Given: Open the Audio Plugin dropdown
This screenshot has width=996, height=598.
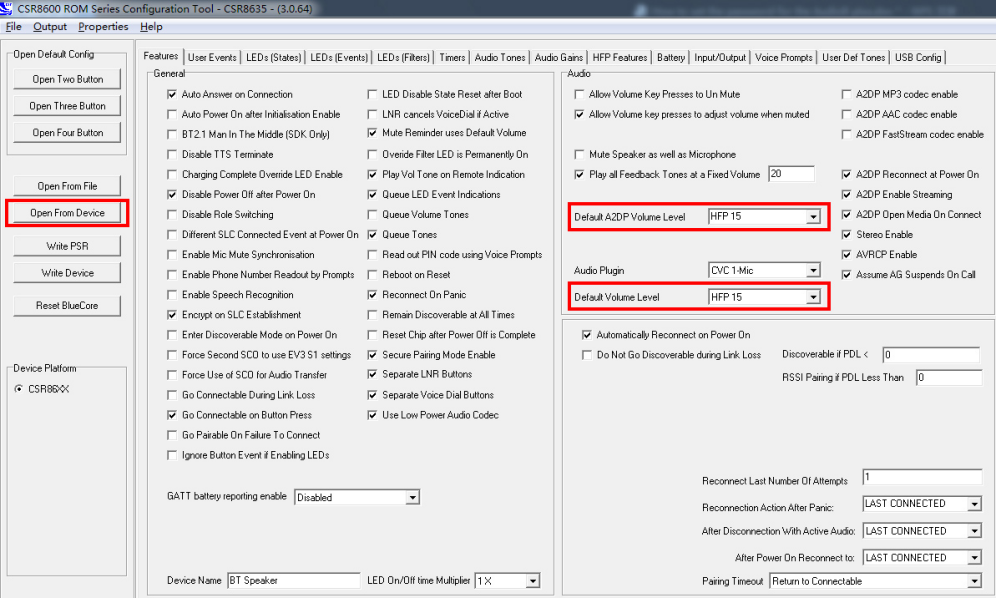Looking at the screenshot, I should (x=813, y=271).
